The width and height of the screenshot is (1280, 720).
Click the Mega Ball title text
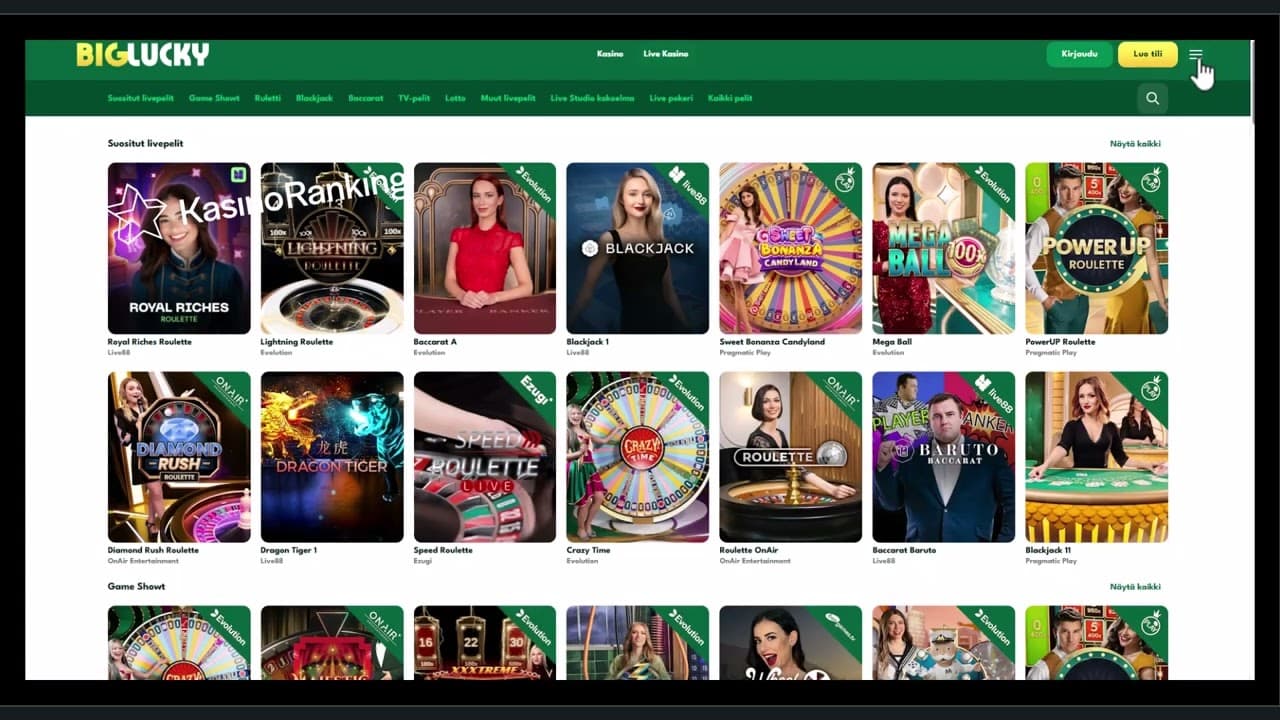892,342
